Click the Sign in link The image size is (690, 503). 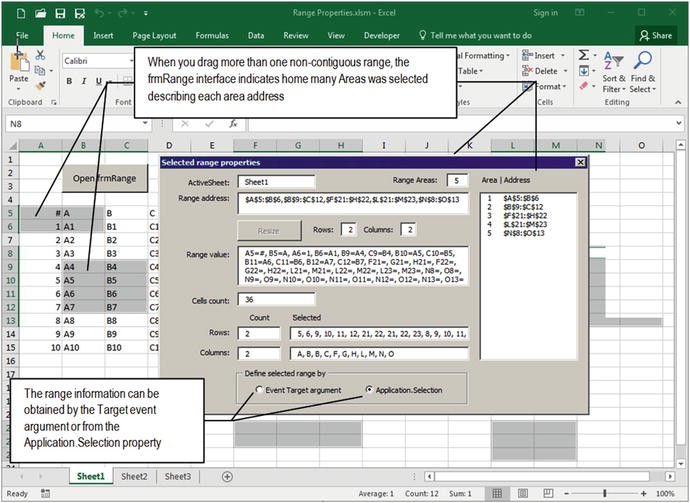[546, 13]
